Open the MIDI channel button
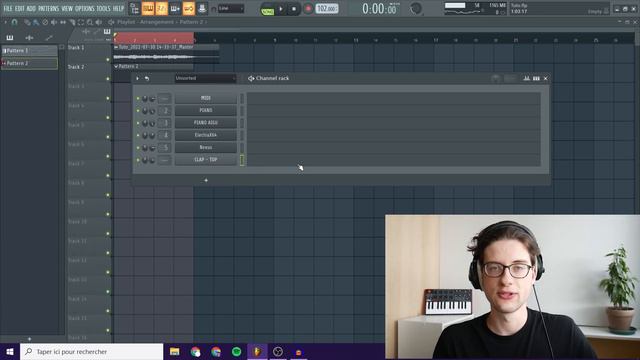 click(206, 98)
